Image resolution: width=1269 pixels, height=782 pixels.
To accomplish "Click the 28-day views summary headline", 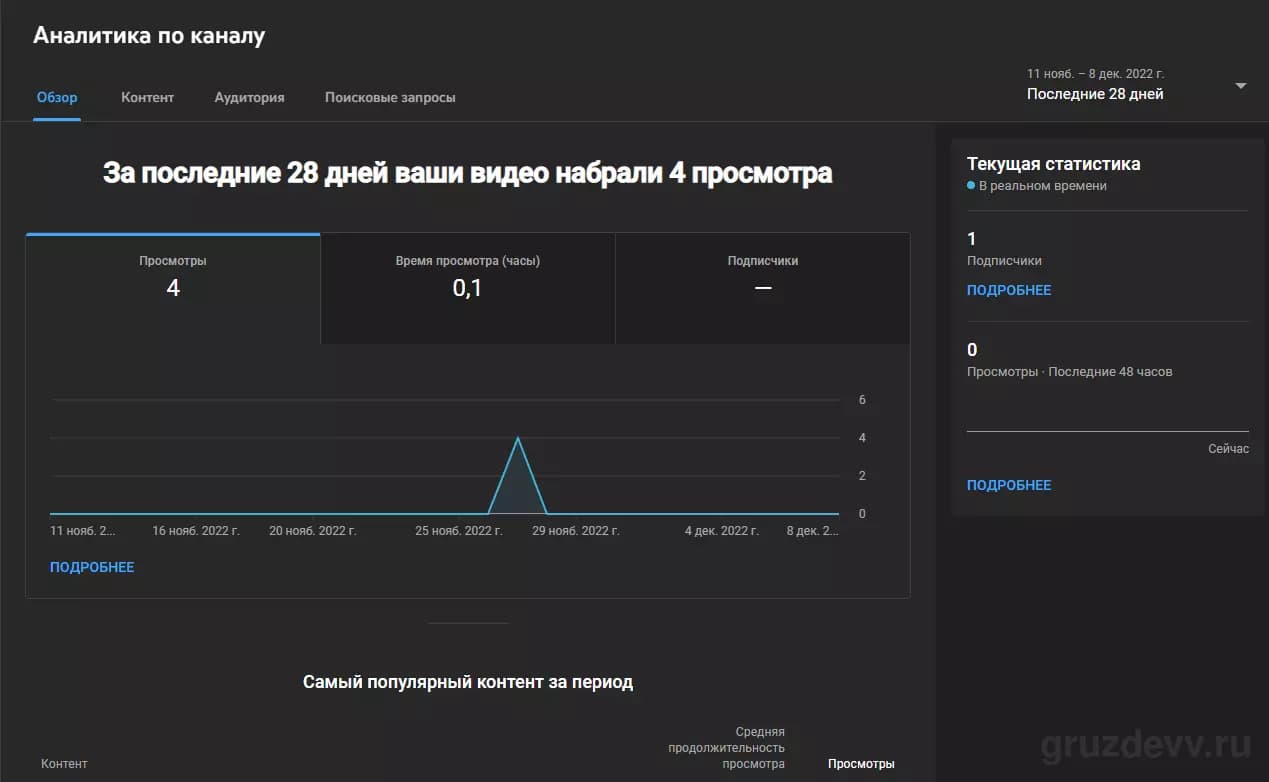I will [468, 173].
